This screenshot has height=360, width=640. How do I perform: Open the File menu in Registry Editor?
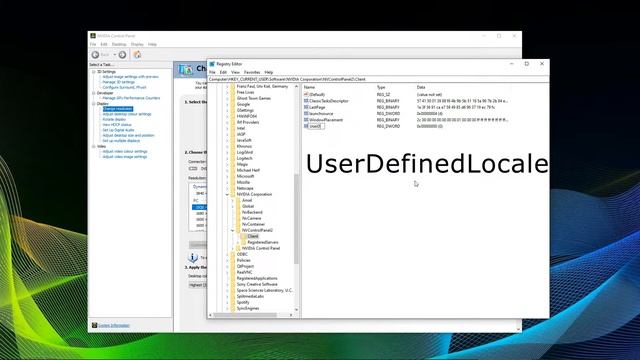[212, 72]
